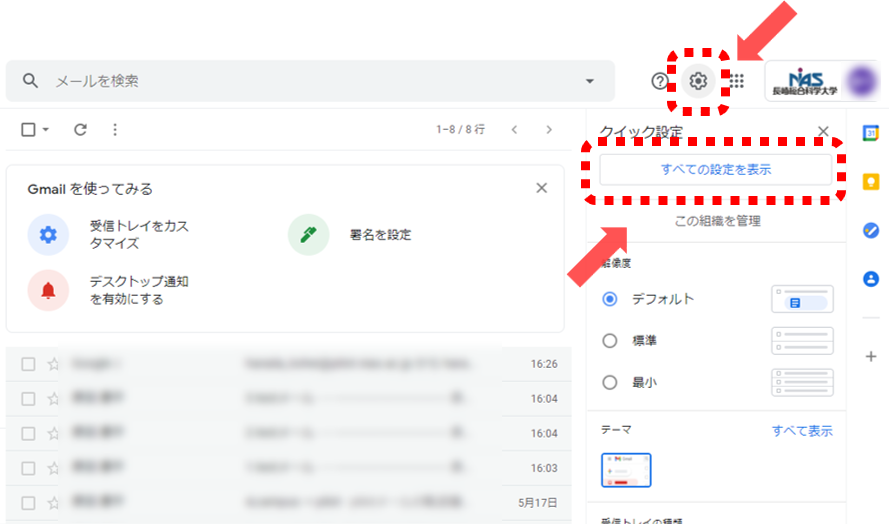Image resolution: width=889 pixels, height=524 pixels.
Task: Star the first 16:04 email
Action: [x=53, y=399]
